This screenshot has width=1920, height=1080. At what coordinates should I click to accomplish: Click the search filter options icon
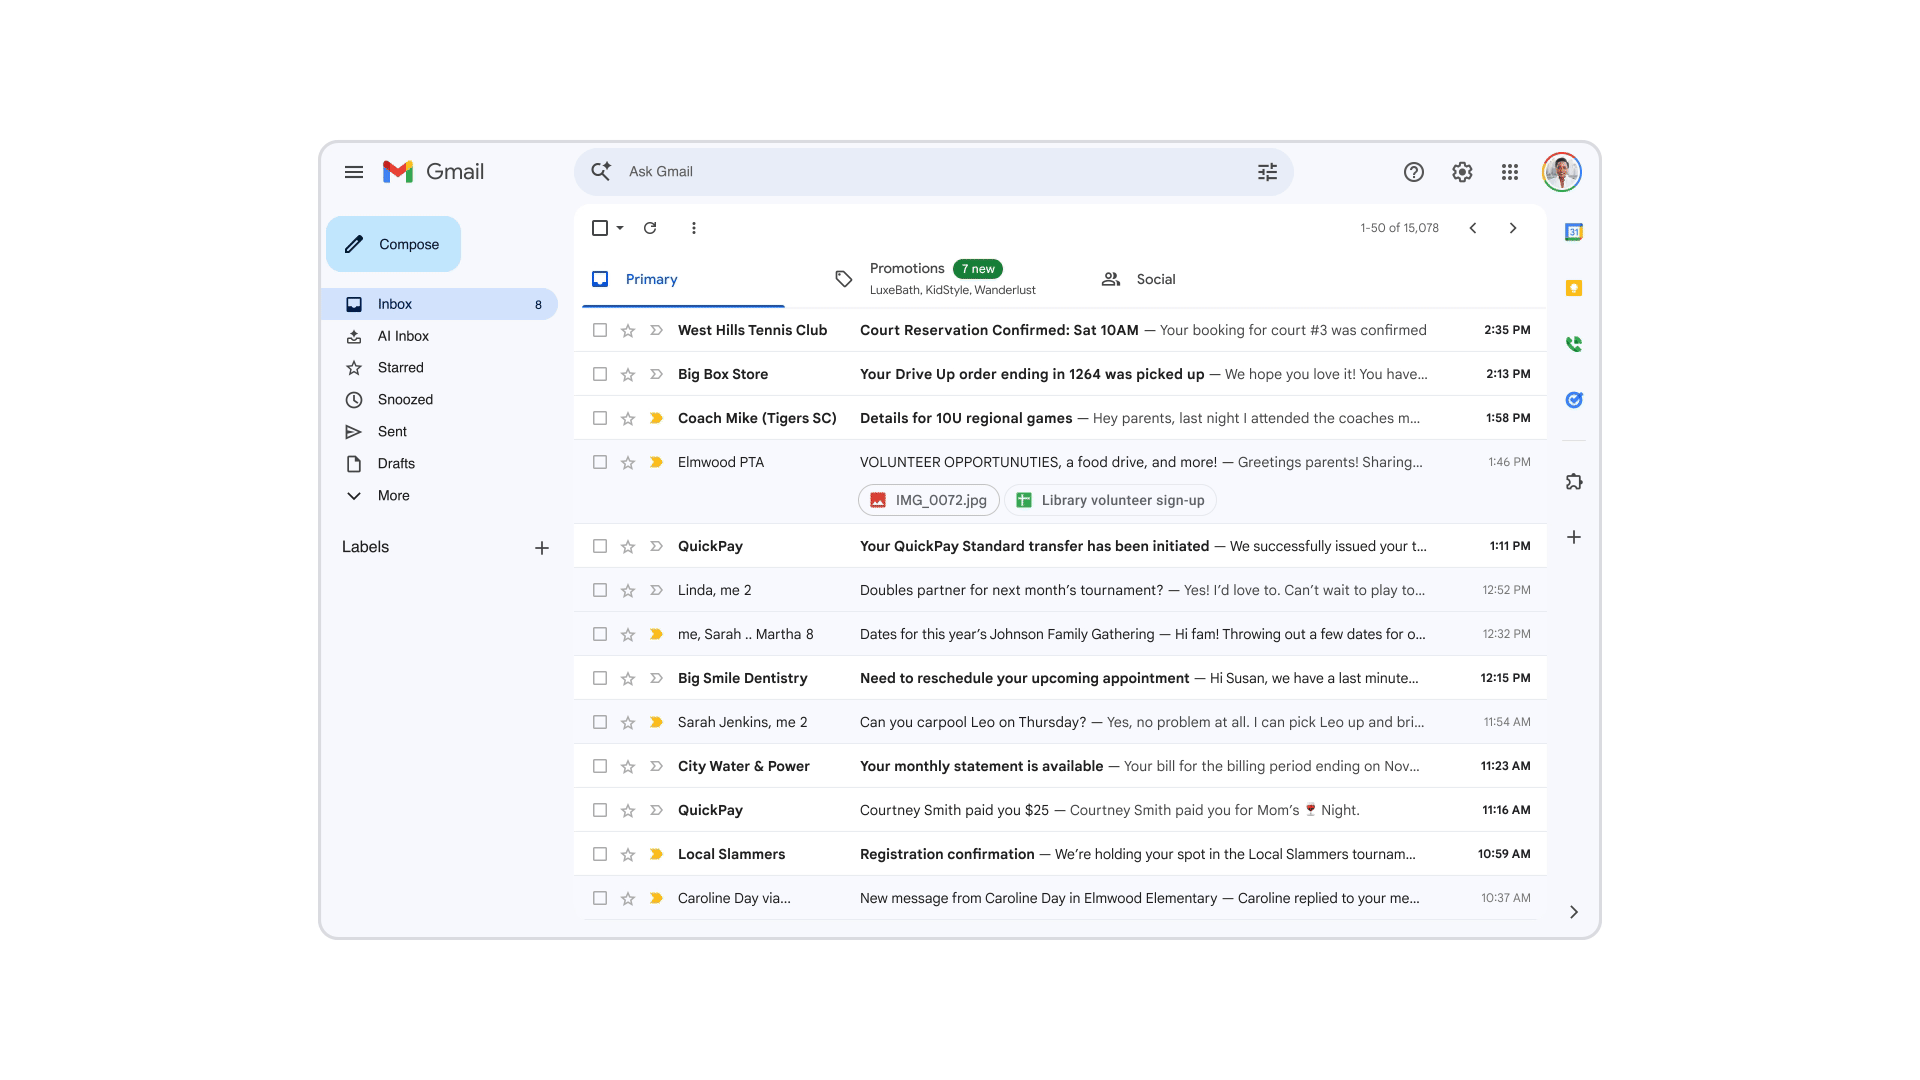pyautogui.click(x=1267, y=172)
